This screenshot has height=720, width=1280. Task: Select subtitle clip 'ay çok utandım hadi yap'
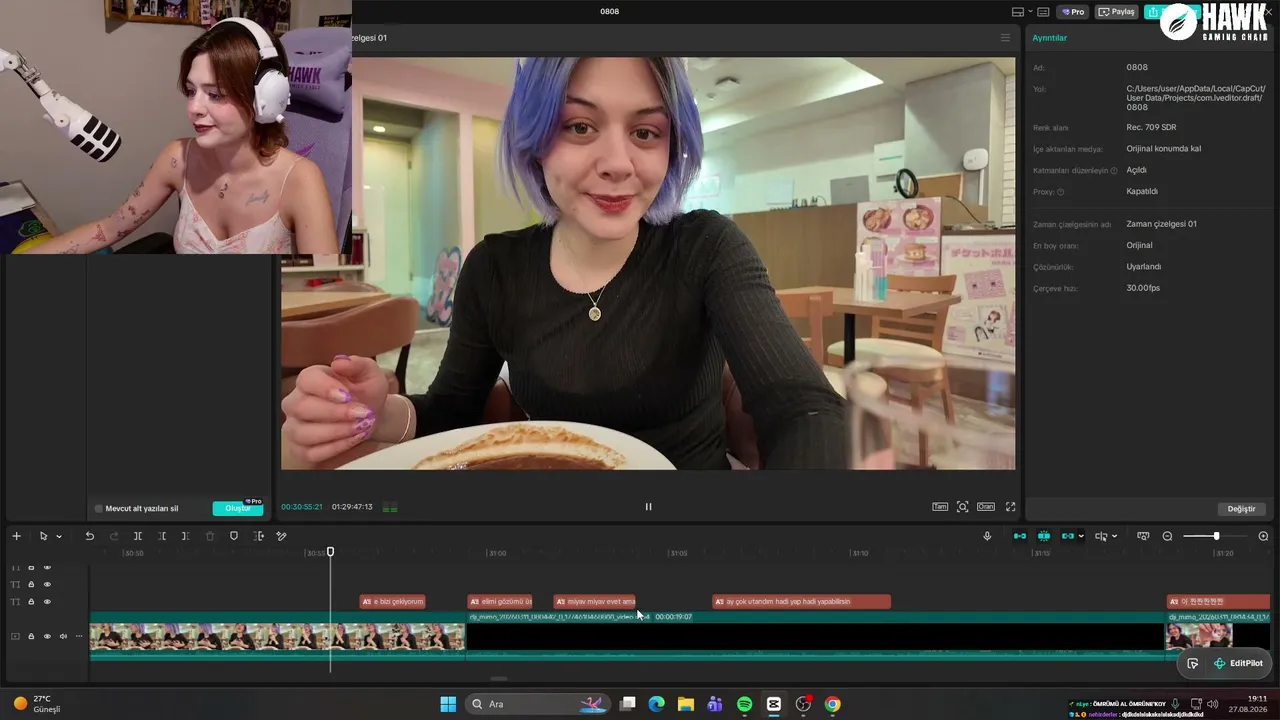[801, 602]
